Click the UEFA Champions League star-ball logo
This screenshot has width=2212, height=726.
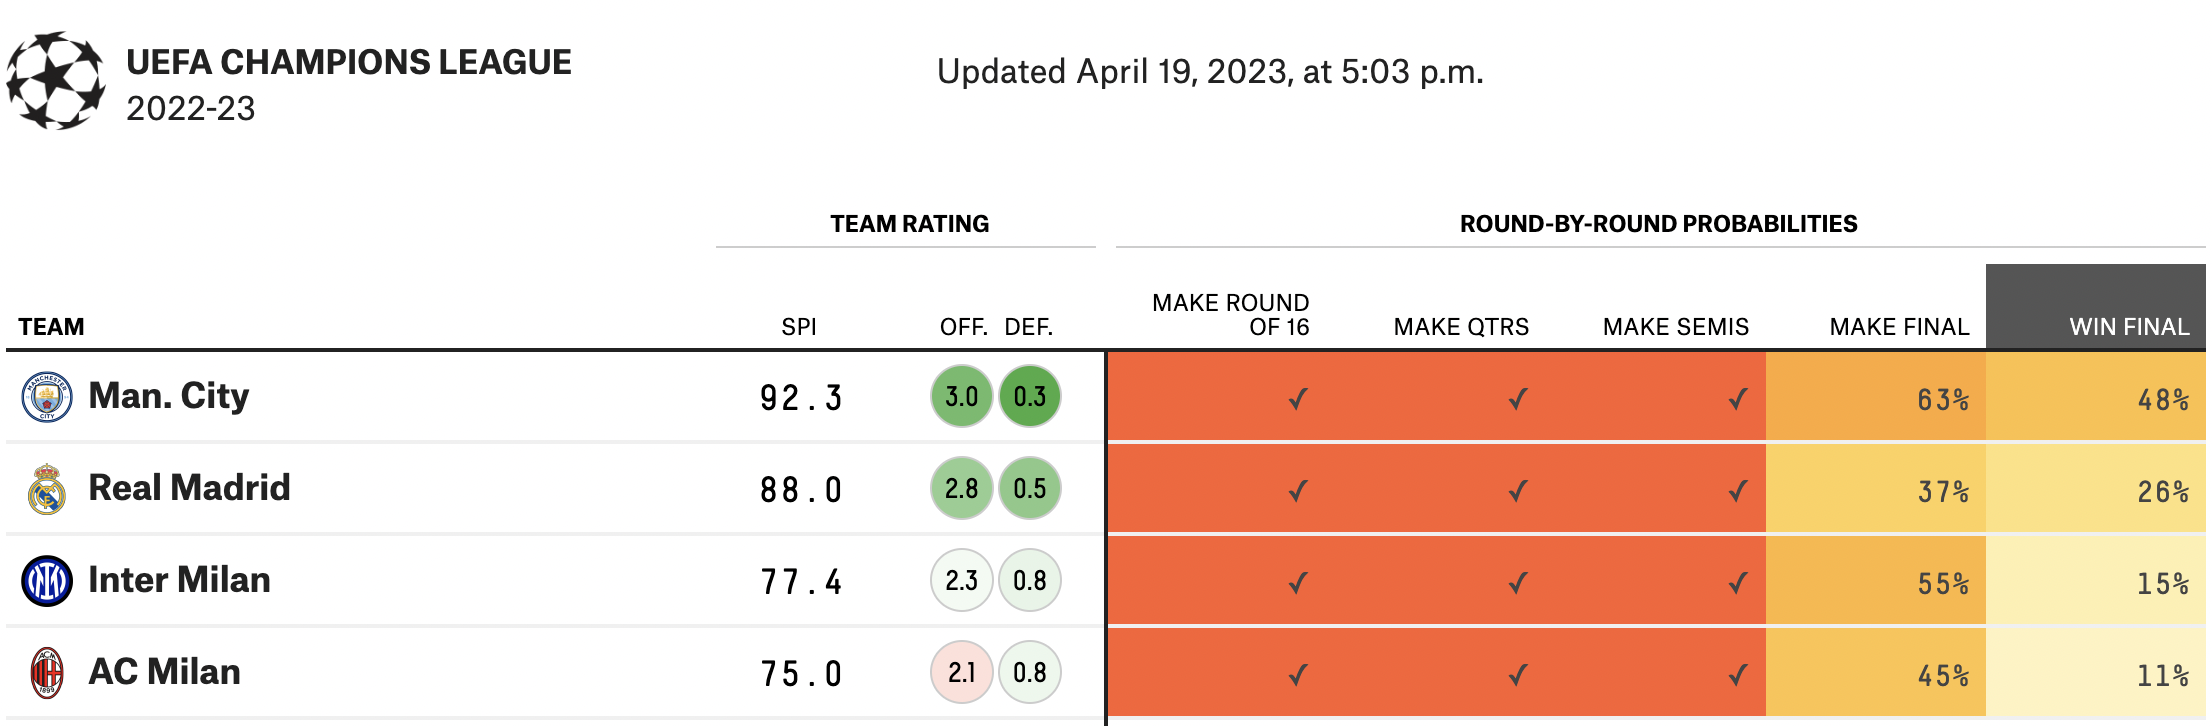[55, 81]
